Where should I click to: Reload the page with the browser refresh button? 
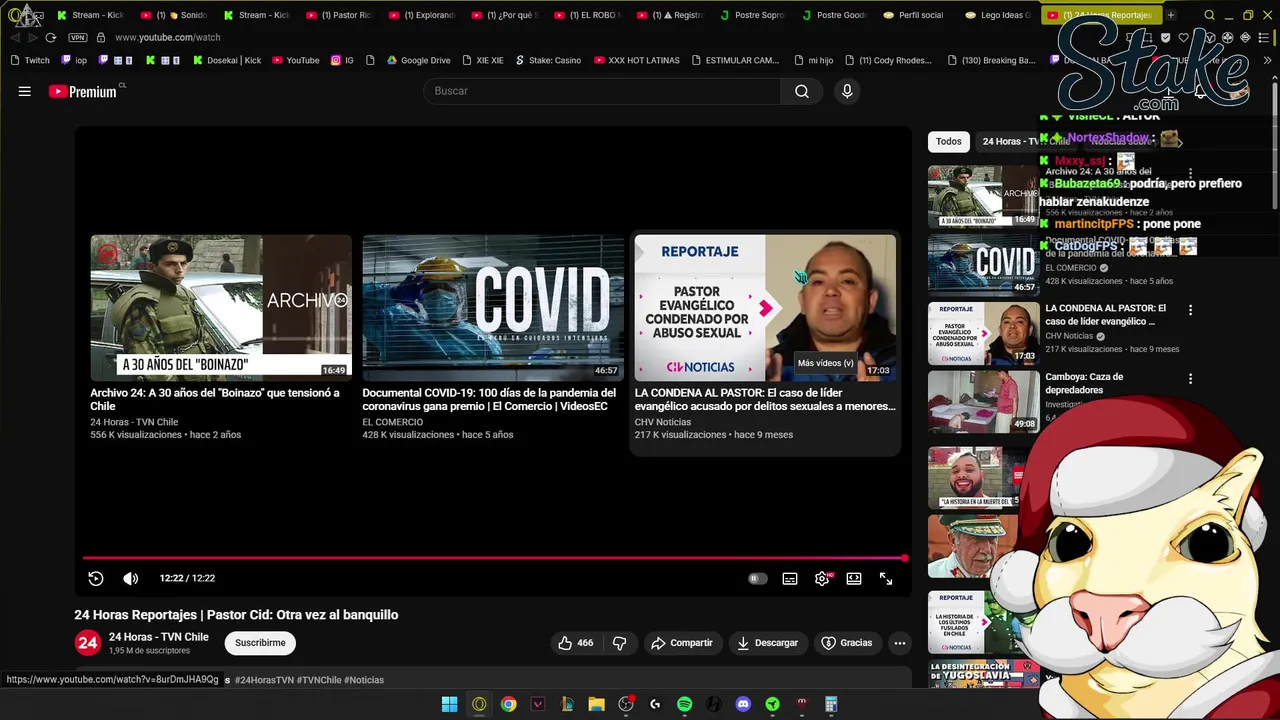coord(50,37)
